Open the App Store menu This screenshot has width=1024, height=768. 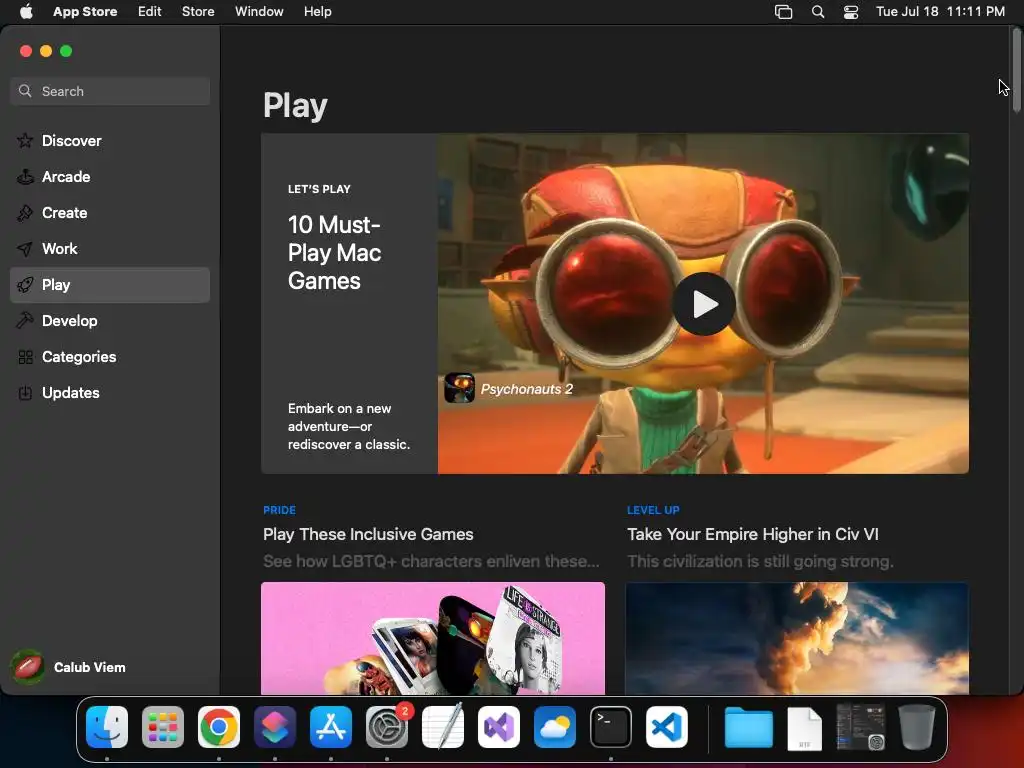[x=85, y=12]
